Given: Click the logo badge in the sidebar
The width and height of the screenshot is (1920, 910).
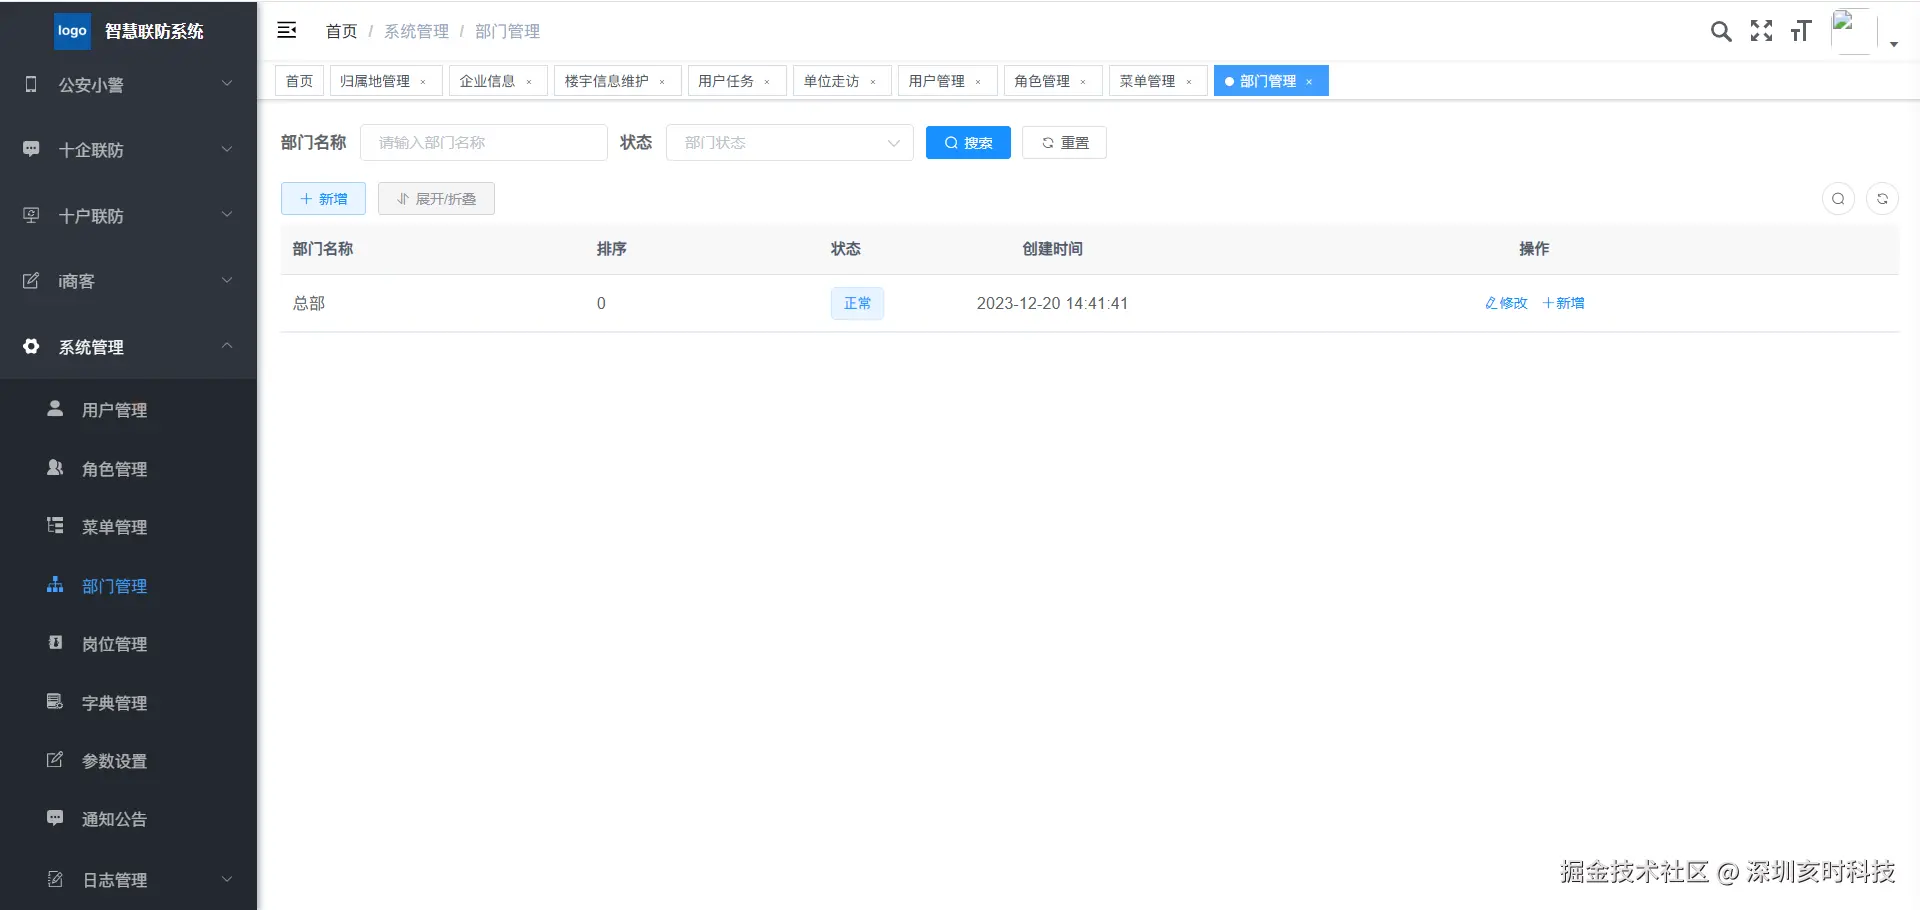Looking at the screenshot, I should 72,31.
